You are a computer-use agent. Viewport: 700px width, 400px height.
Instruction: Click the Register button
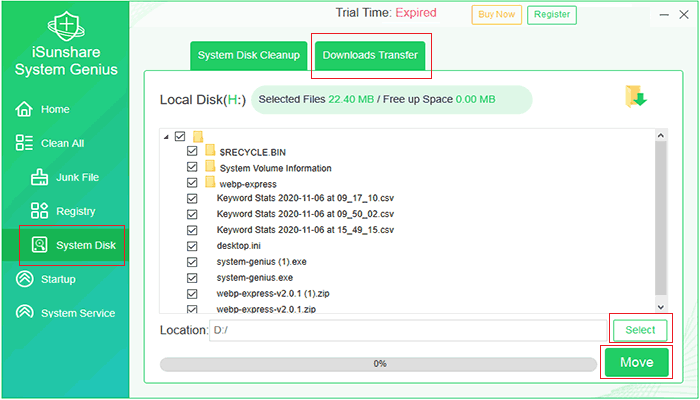(x=552, y=15)
